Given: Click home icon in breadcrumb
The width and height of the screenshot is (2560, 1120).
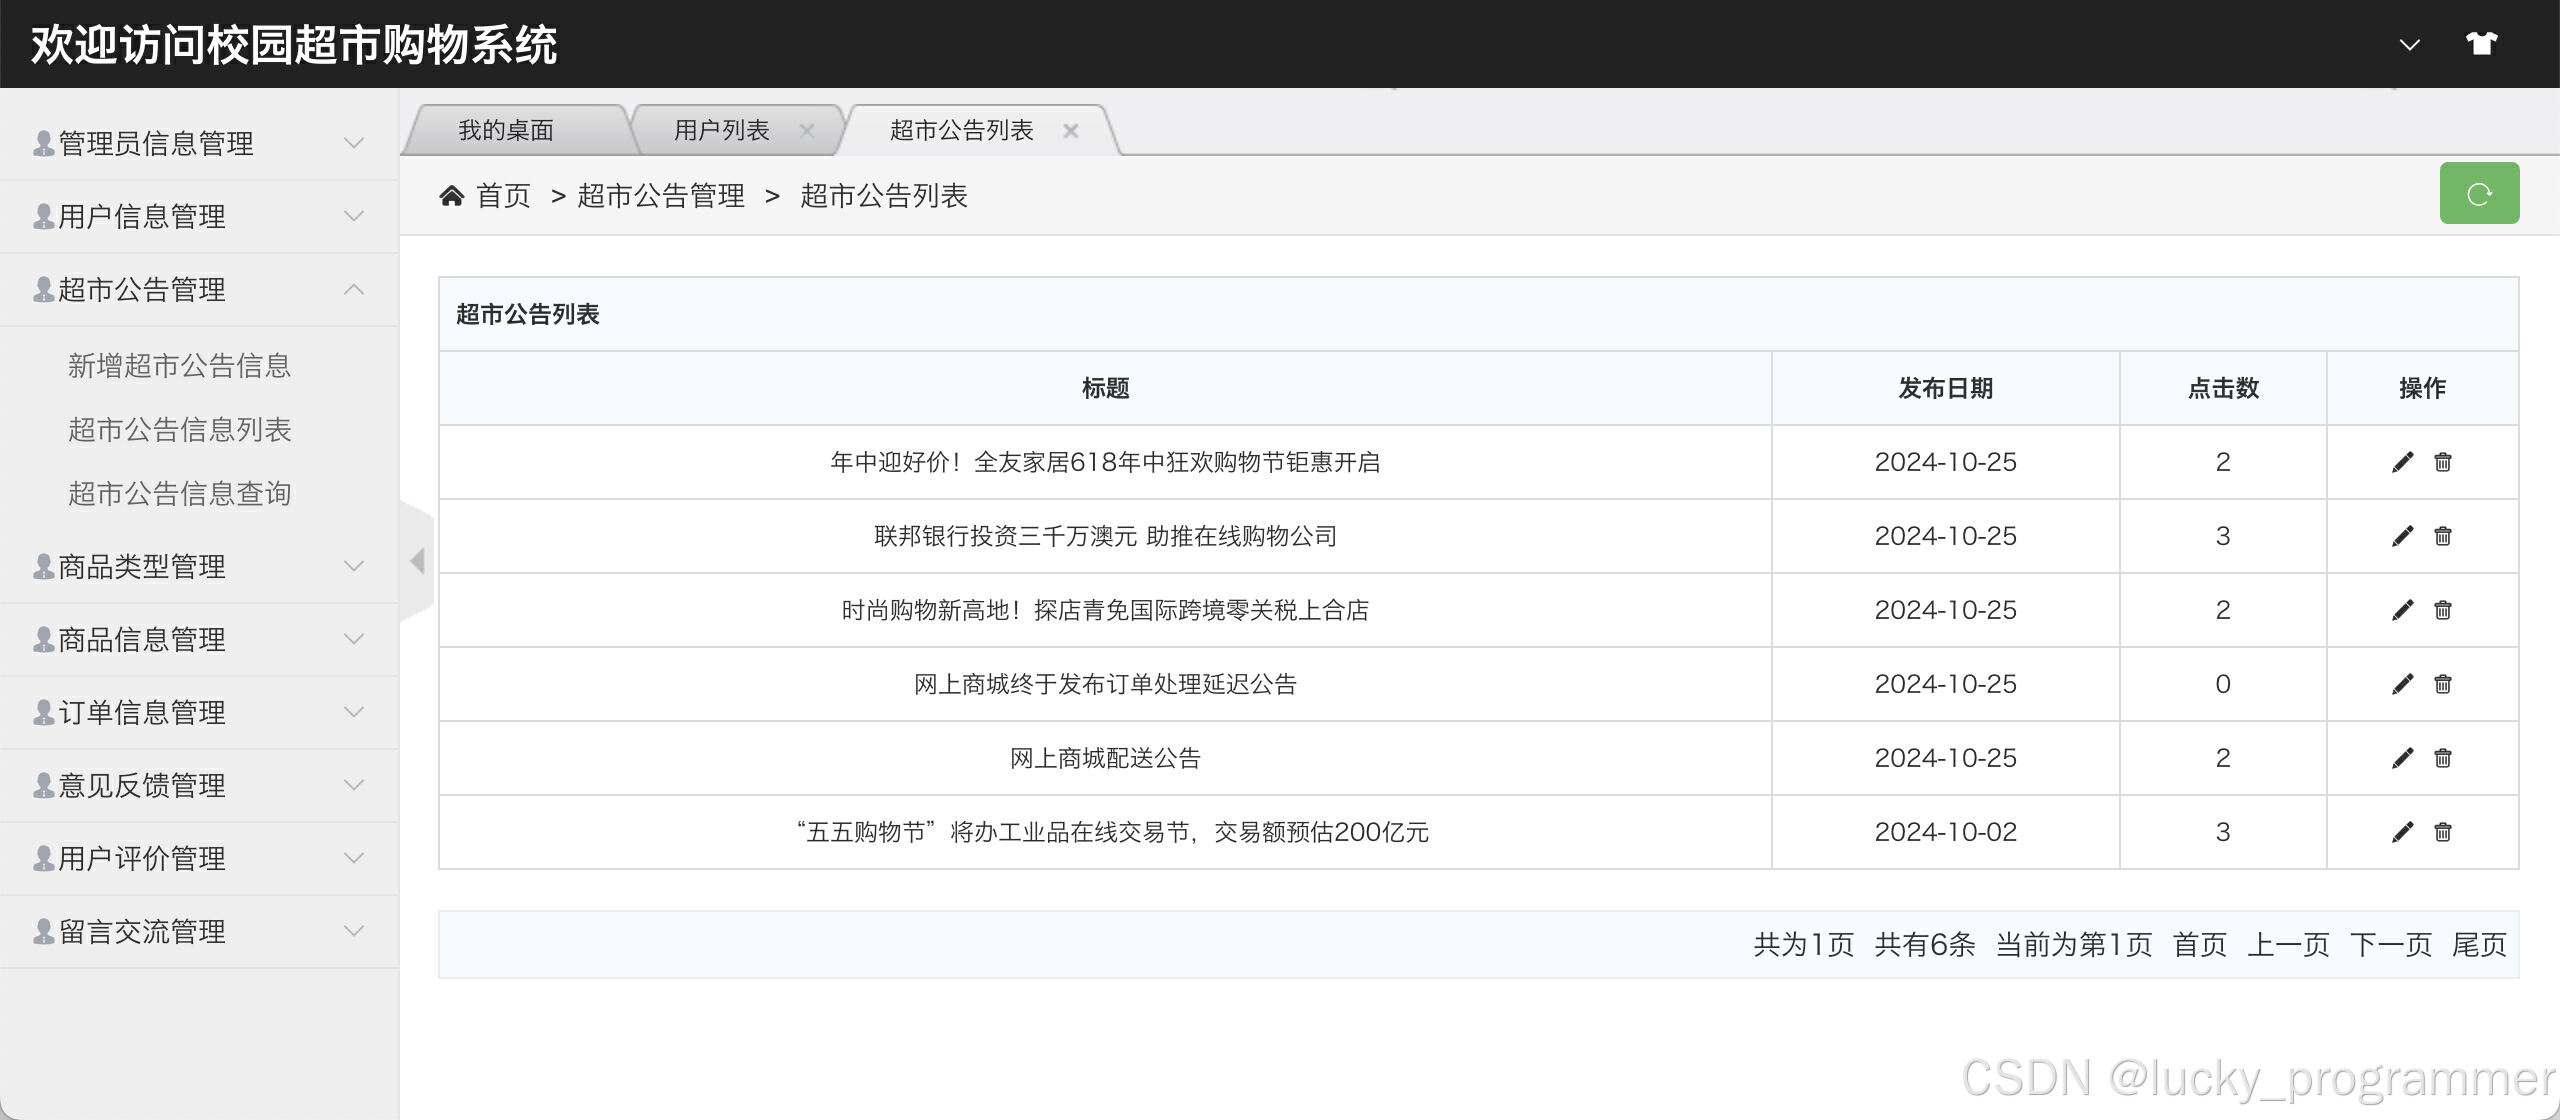Looking at the screenshot, I should [452, 196].
